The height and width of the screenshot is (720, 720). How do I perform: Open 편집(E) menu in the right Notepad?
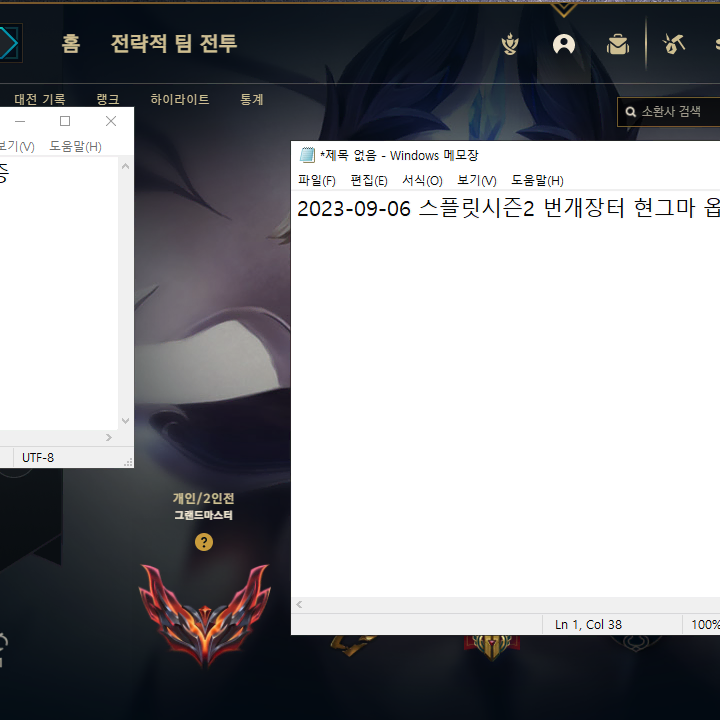click(369, 180)
